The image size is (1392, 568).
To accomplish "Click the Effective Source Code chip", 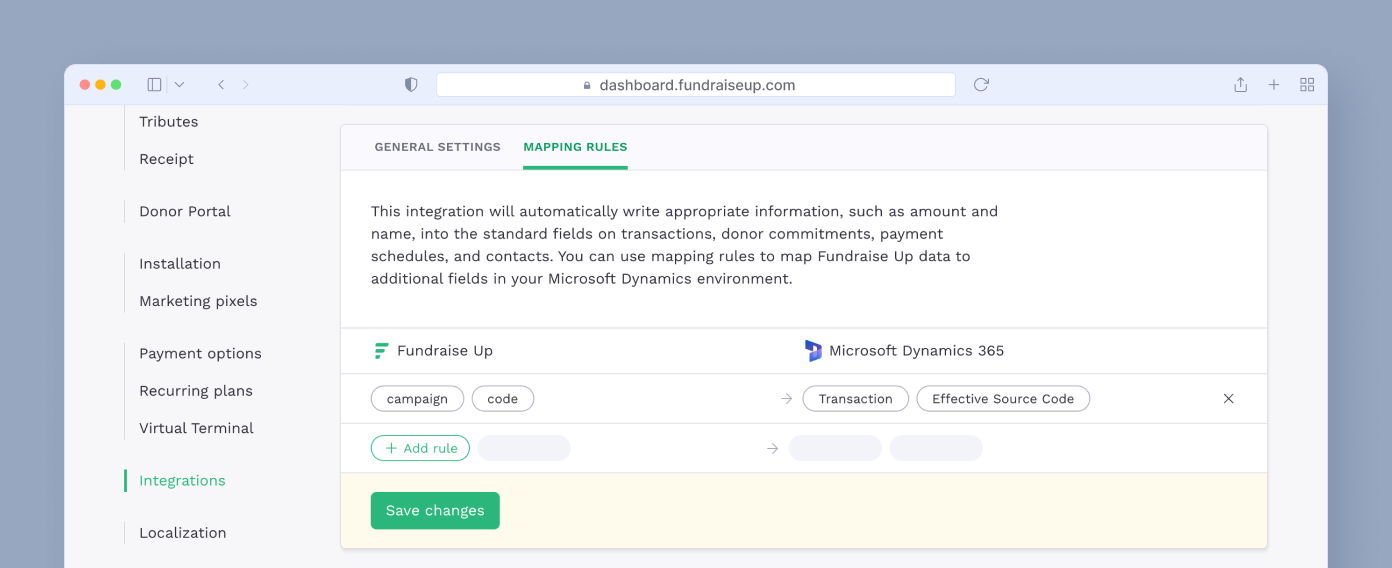I will pos(1003,399).
